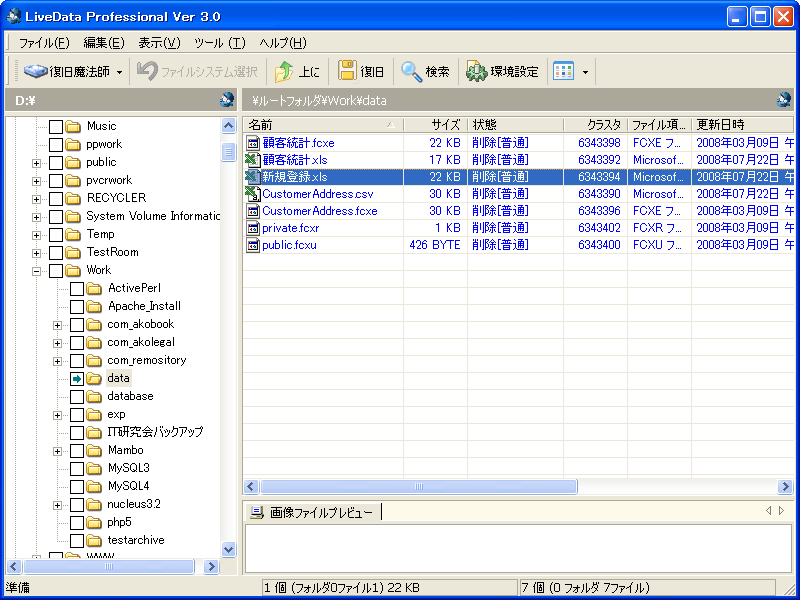Sort by the 更新日時 column header
The height and width of the screenshot is (600, 800).
742,124
